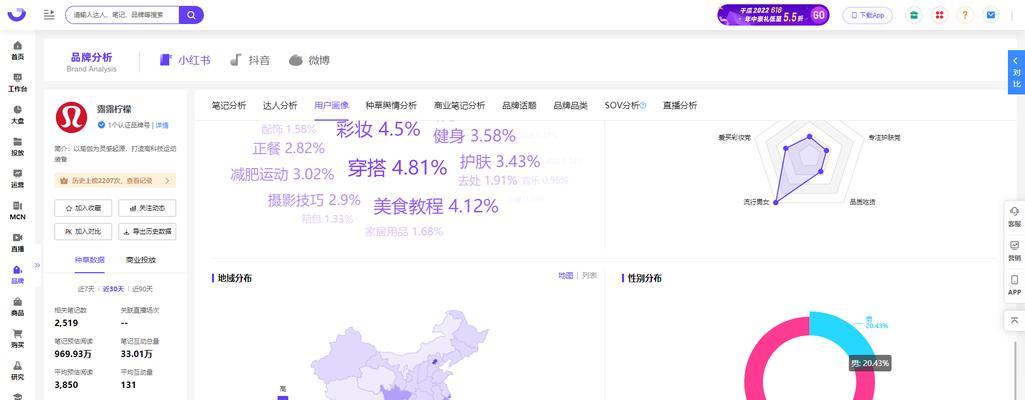Select 品牌话题 tab
This screenshot has width=1025, height=400.
(x=519, y=105)
